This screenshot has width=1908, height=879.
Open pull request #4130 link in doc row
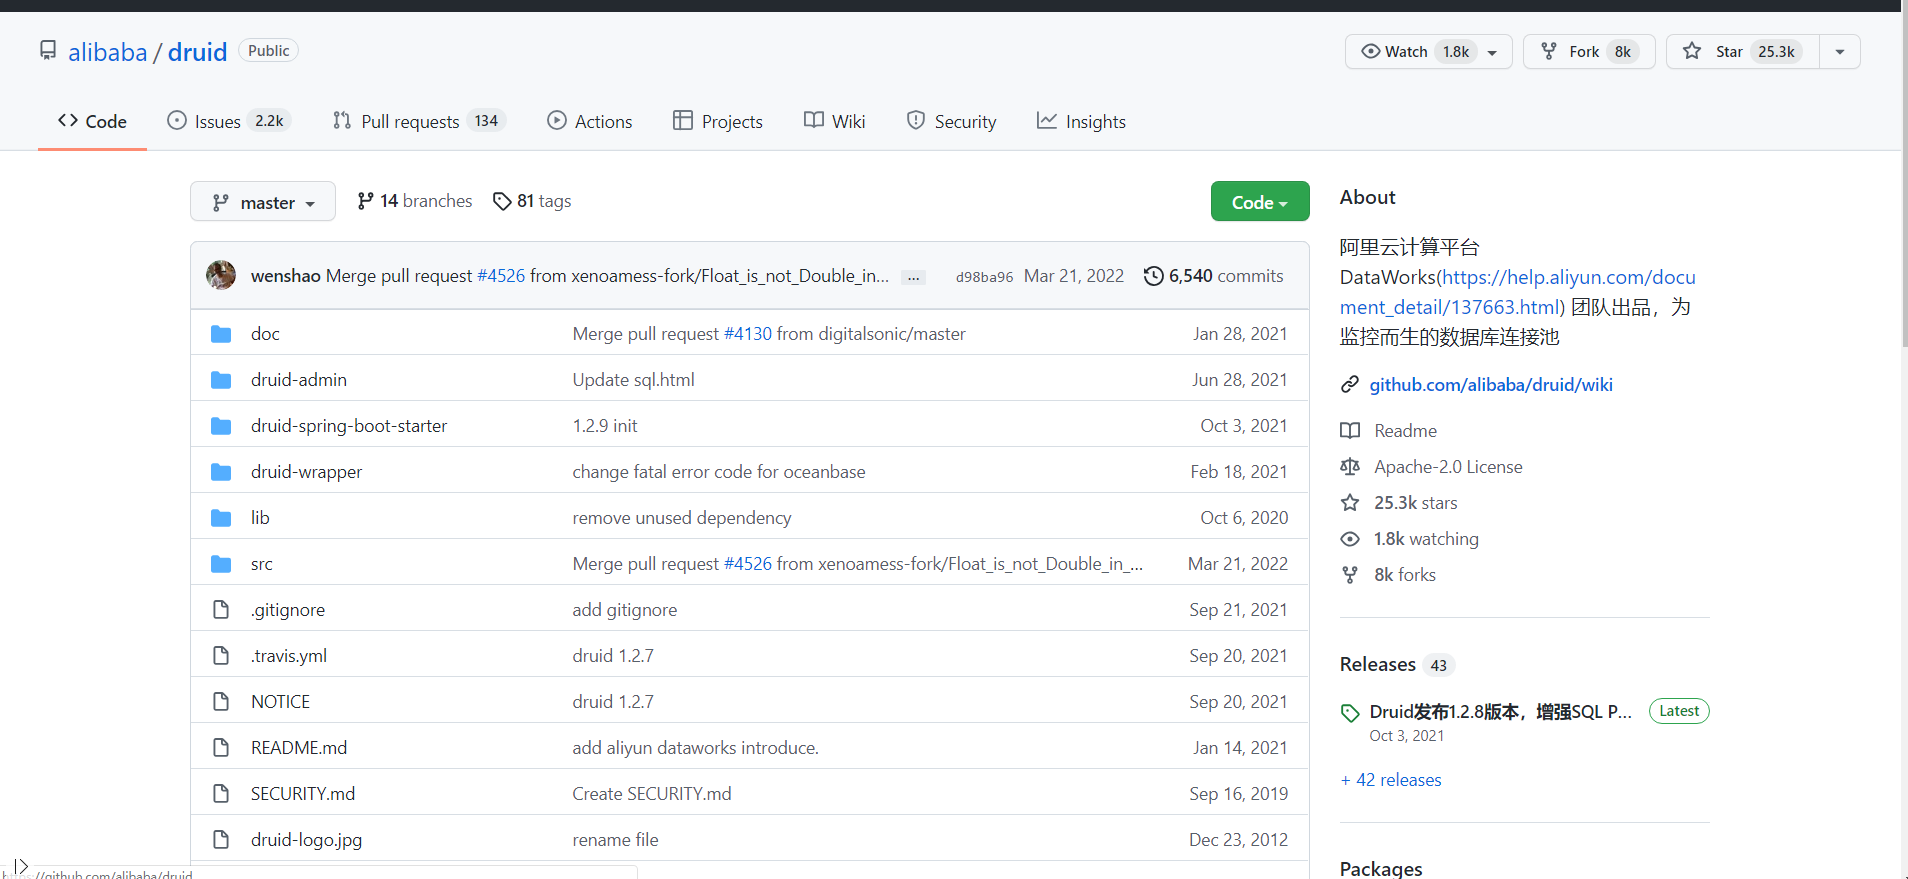point(748,334)
